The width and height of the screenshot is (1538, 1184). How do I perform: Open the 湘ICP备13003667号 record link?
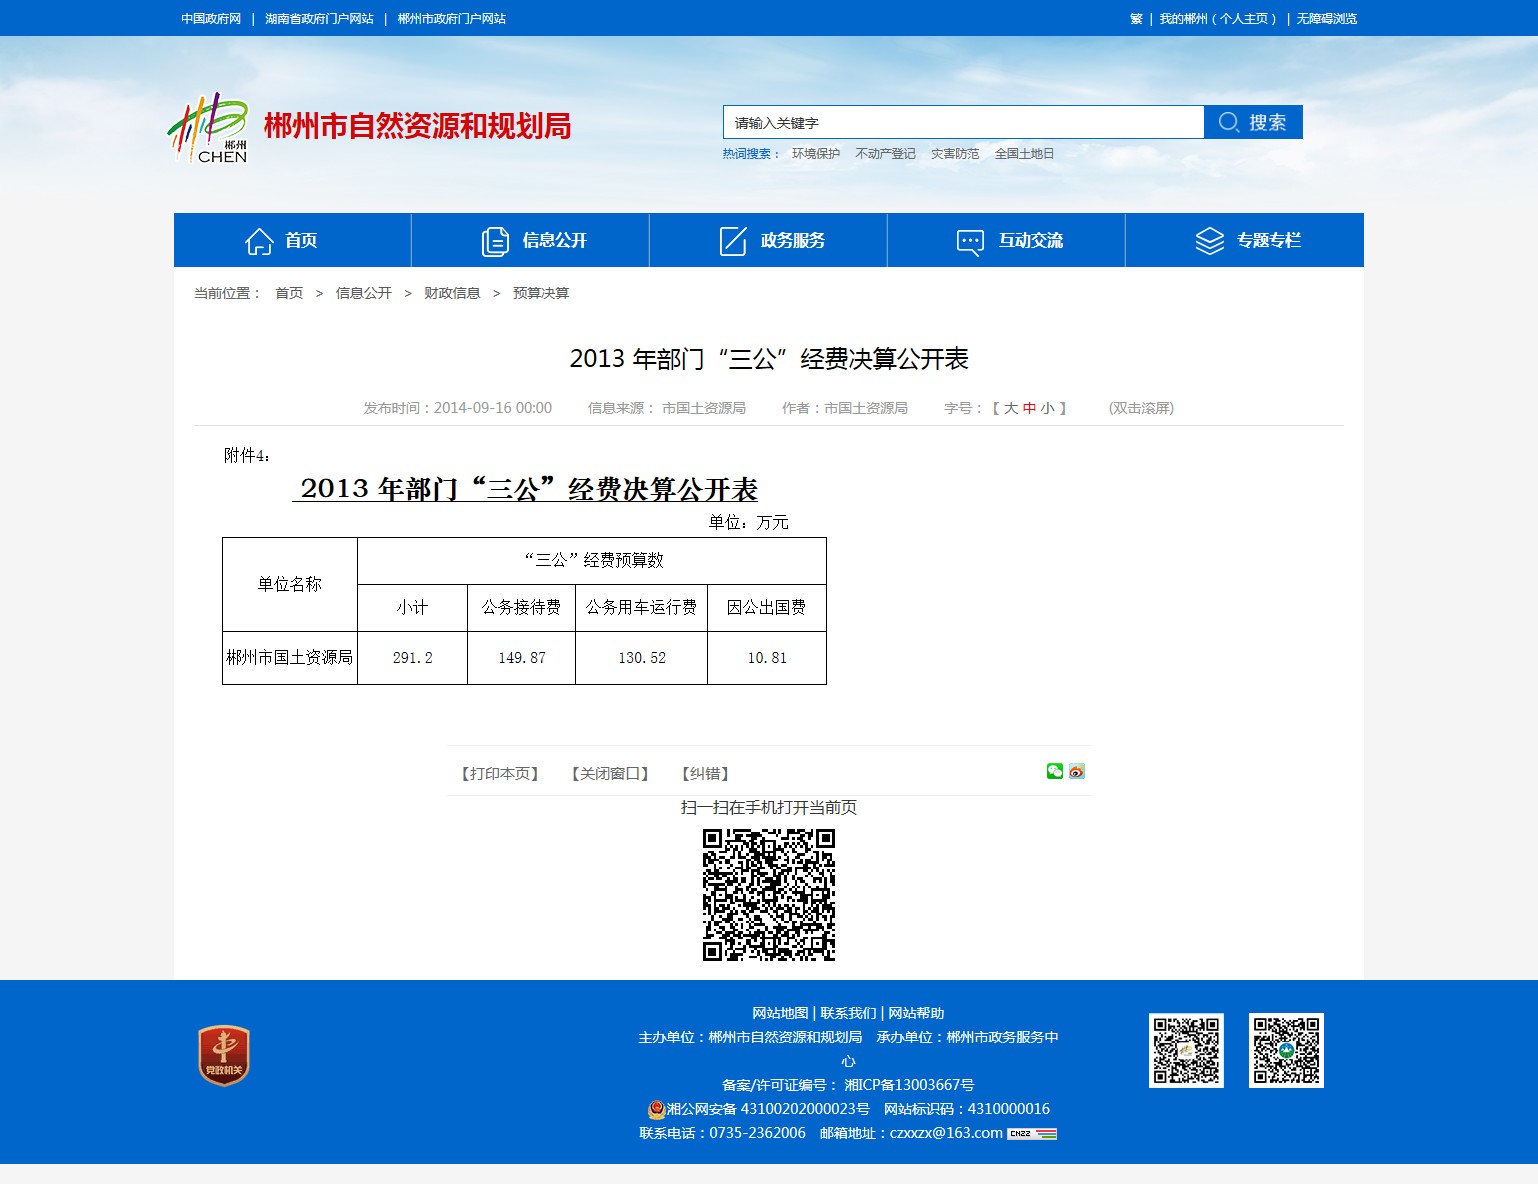click(909, 1085)
